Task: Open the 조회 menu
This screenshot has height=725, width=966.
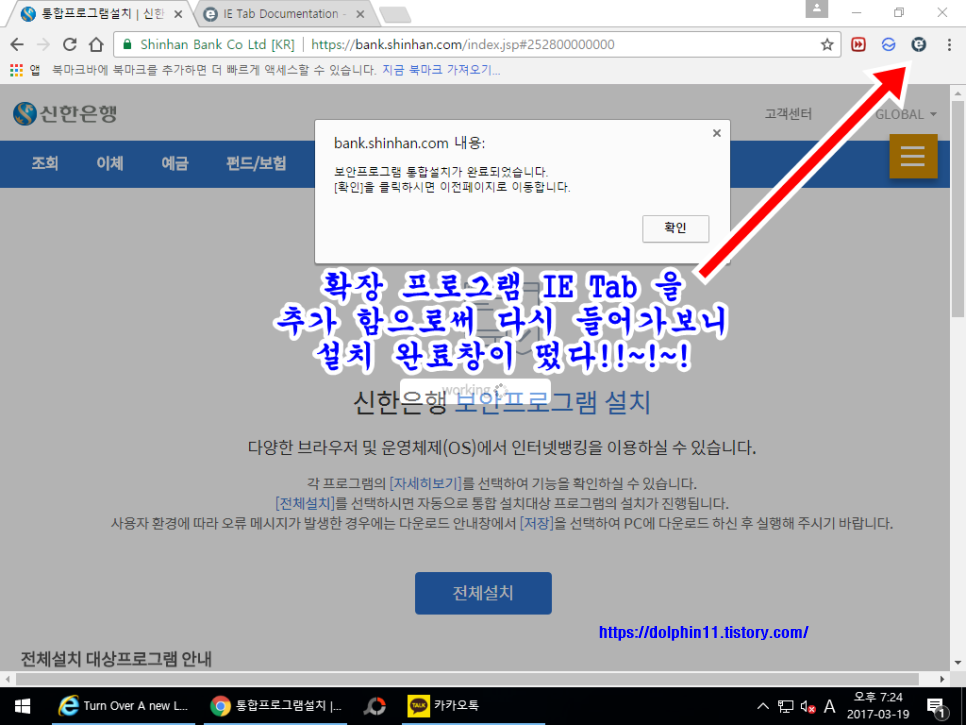Action: pyautogui.click(x=45, y=163)
